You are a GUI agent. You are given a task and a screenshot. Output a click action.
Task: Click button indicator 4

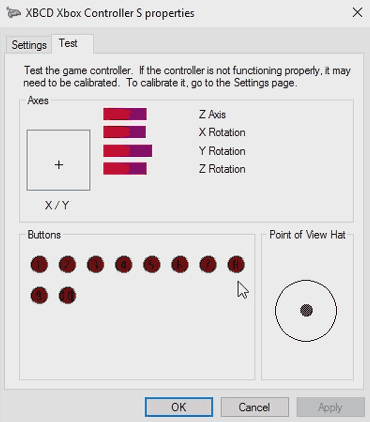point(124,265)
